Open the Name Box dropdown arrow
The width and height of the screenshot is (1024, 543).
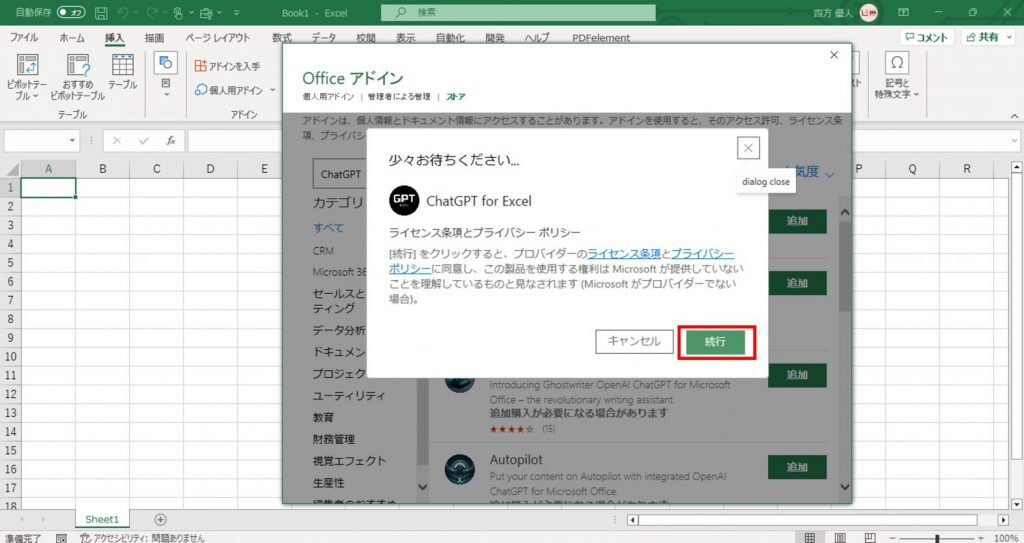[x=72, y=140]
